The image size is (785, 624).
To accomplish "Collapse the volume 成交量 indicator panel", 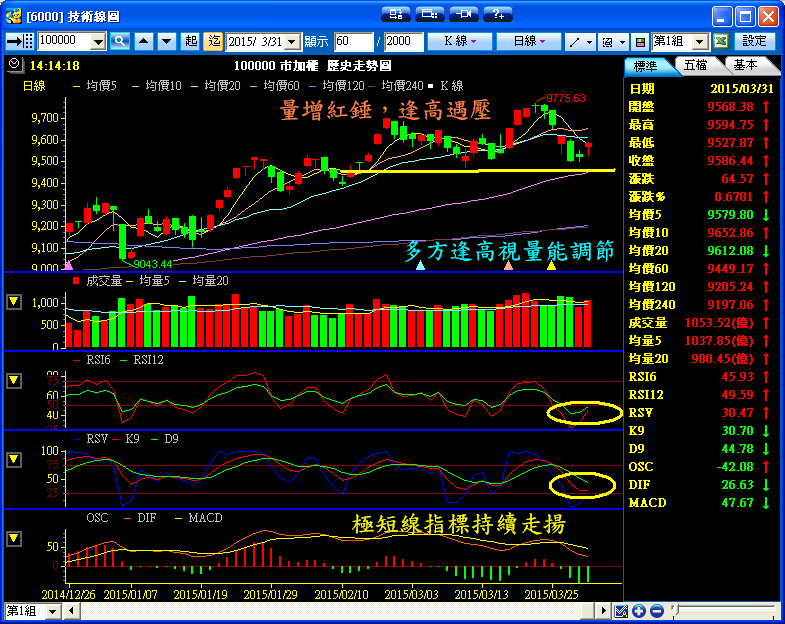I will click(14, 302).
